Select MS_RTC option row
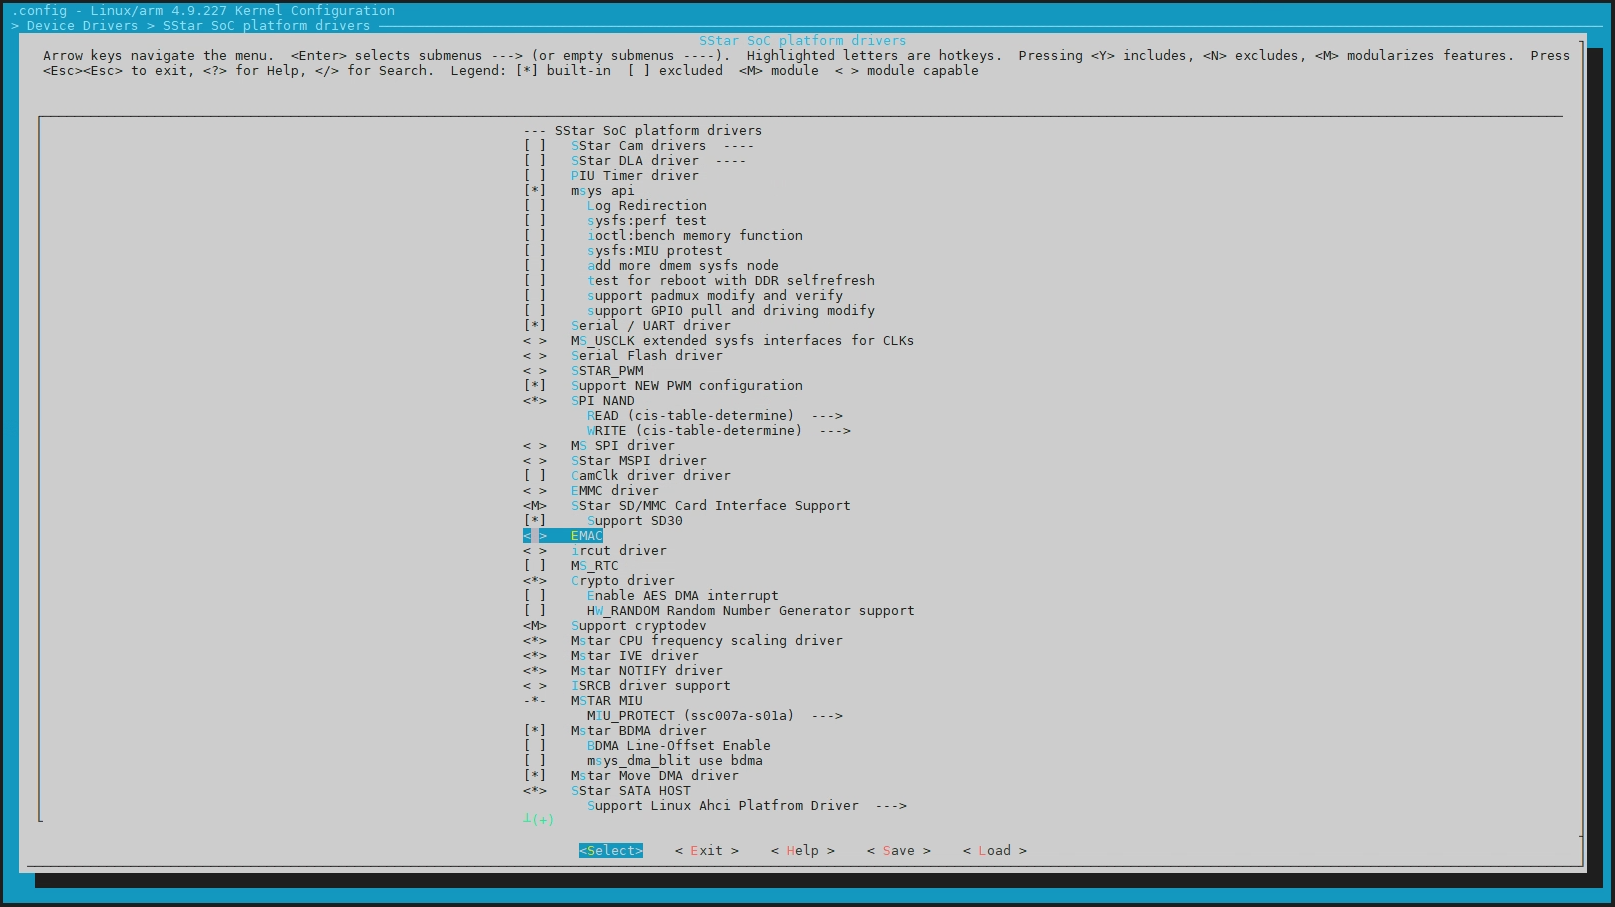Viewport: 1615px width, 907px height. tap(571, 566)
